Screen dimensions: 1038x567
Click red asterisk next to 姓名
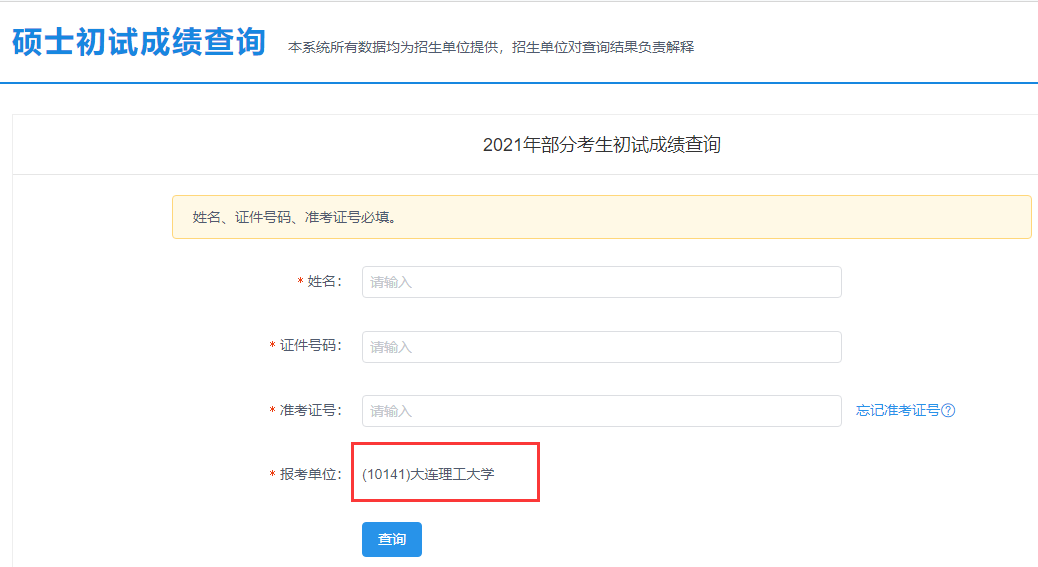click(x=300, y=283)
